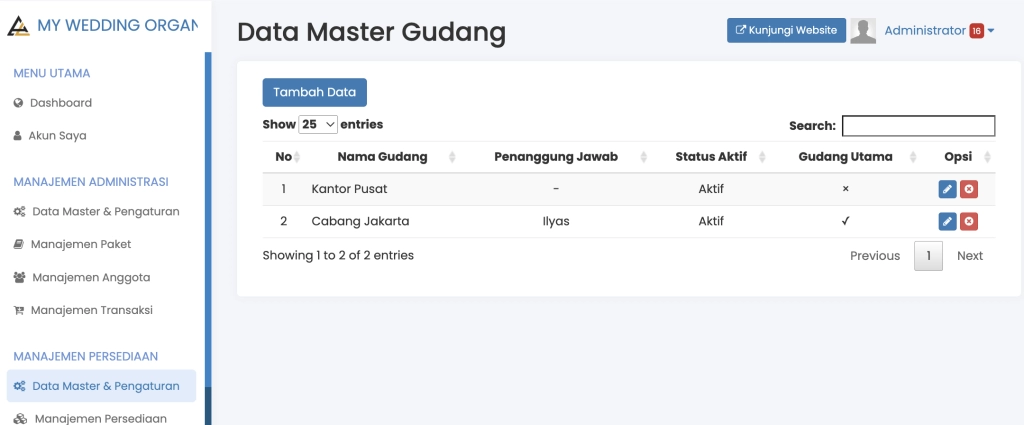Sort table by Gudang Utama column
Image resolution: width=1024 pixels, height=425 pixels.
tap(845, 157)
